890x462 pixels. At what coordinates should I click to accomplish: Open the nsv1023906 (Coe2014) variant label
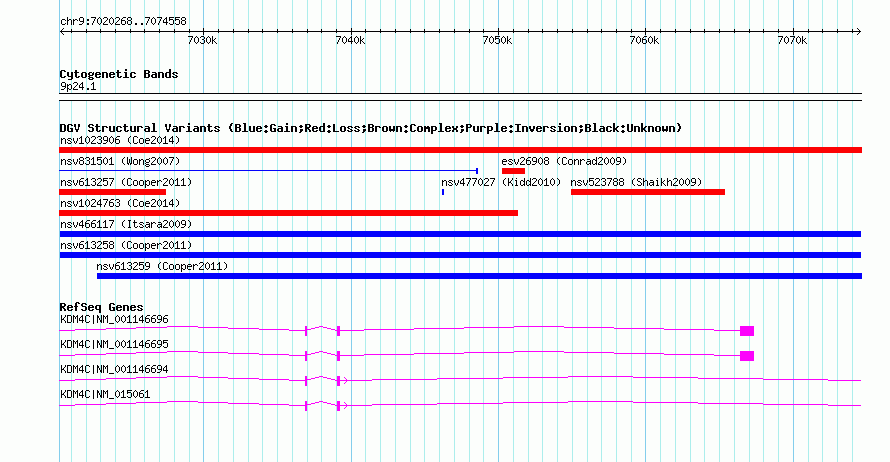tap(120, 140)
